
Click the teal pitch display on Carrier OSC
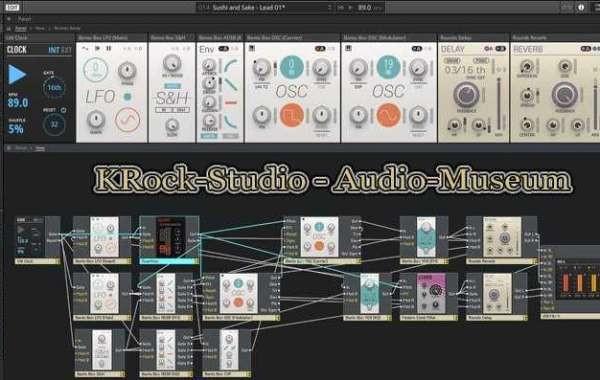point(292,67)
